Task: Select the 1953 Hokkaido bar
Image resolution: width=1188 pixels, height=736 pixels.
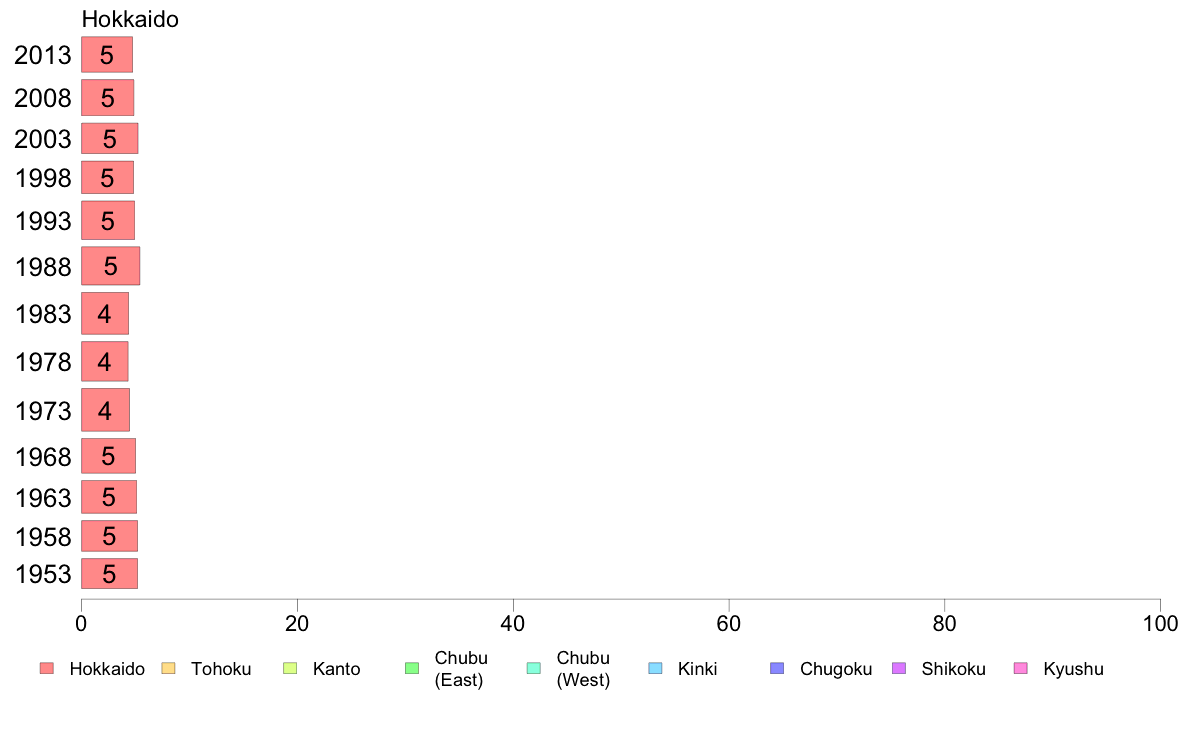Action: coord(109,574)
